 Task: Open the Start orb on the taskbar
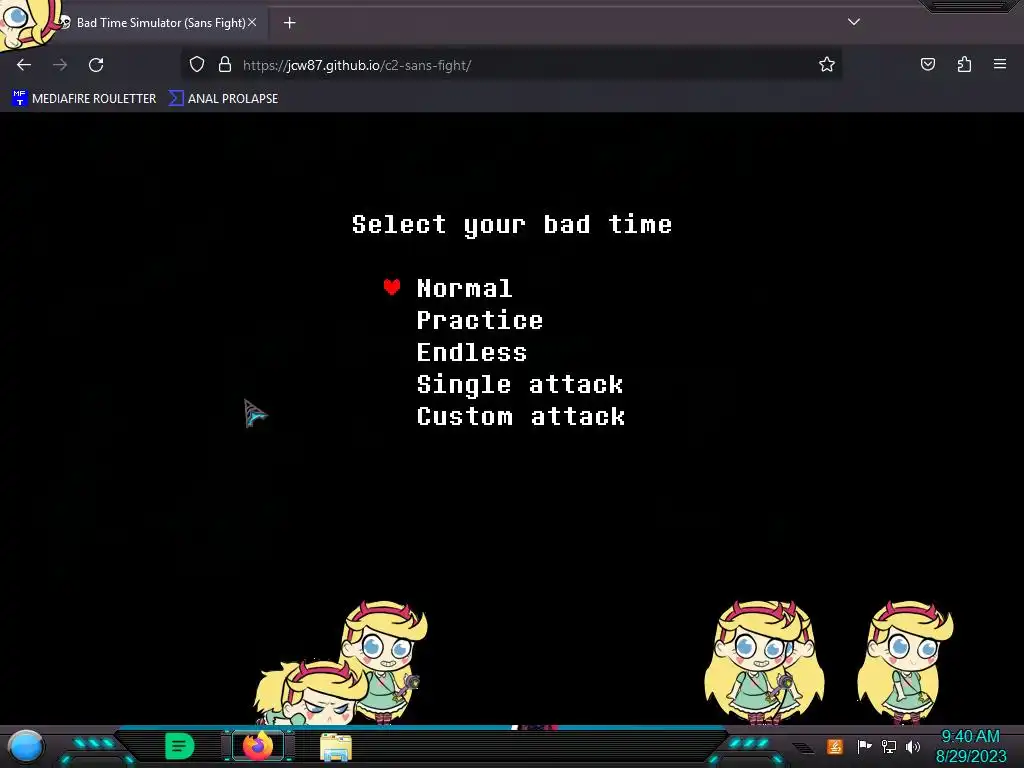25,747
